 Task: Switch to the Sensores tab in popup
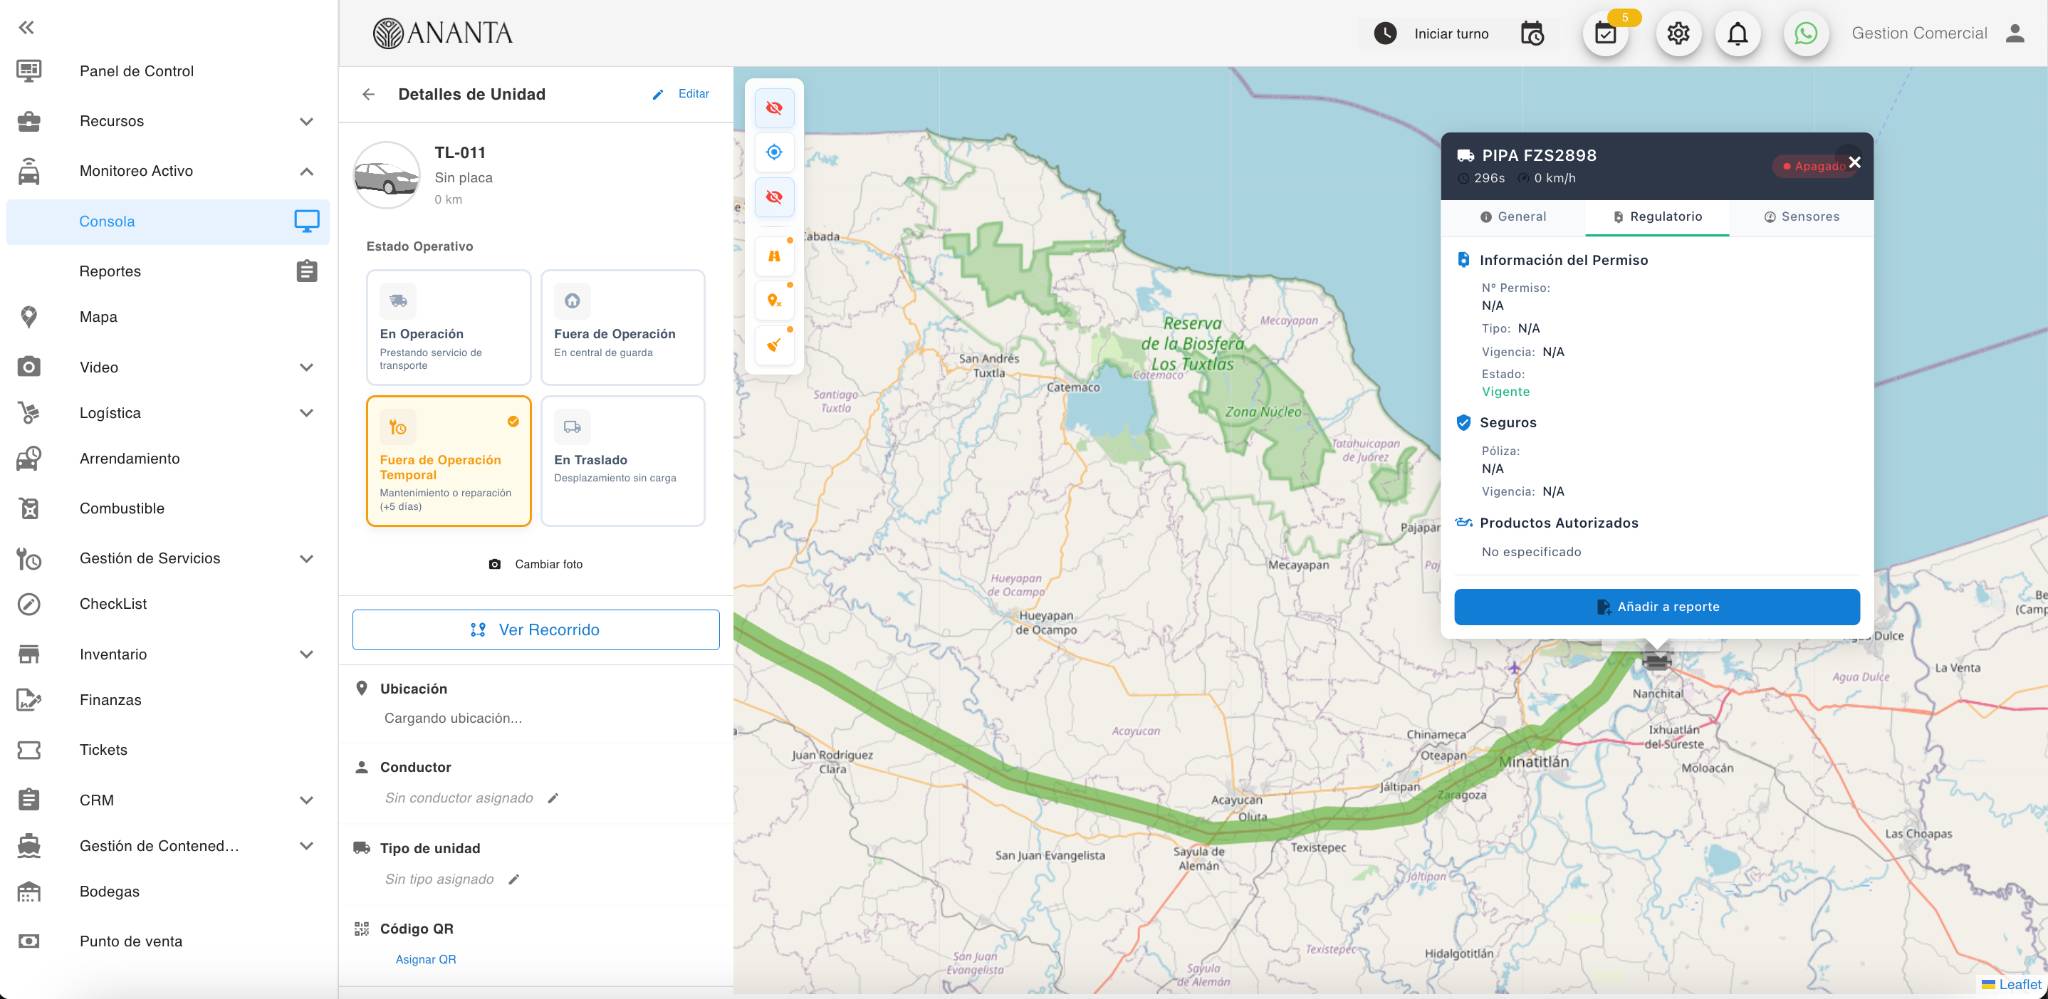point(1801,217)
